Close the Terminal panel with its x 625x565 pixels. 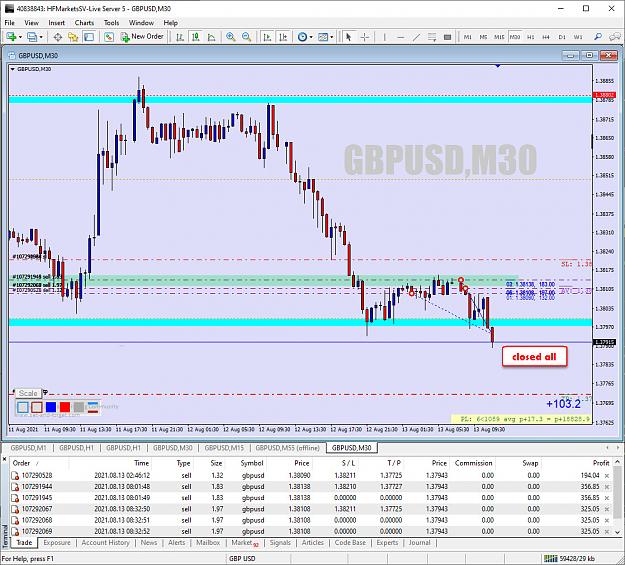[x=4, y=459]
